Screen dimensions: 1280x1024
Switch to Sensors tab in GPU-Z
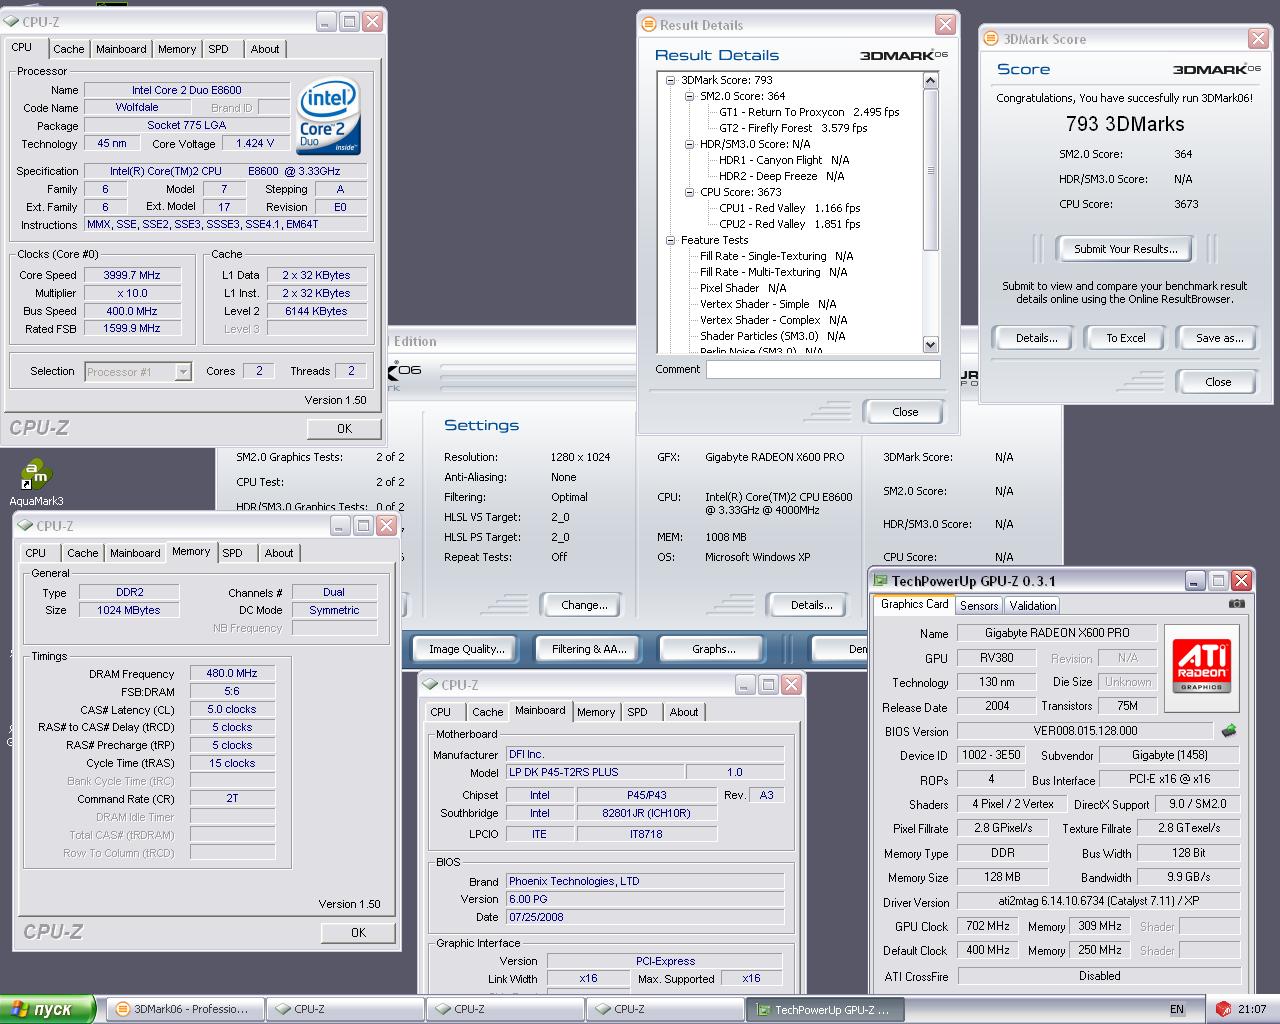[x=979, y=606]
